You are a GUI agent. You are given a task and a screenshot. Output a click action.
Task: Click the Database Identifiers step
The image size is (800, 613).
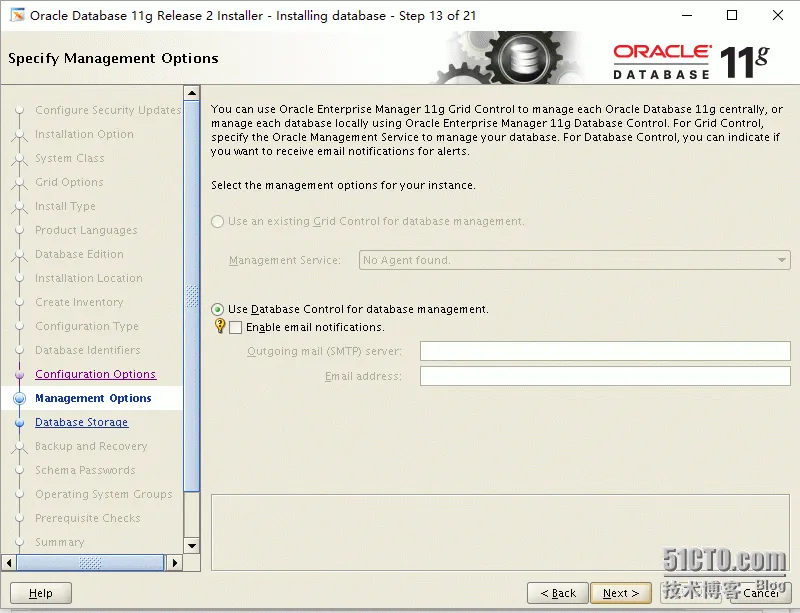point(87,350)
